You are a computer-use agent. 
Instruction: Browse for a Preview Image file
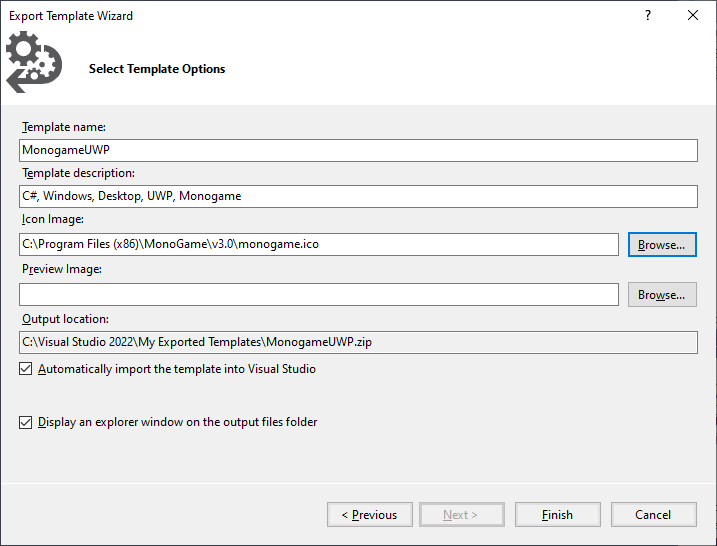(662, 294)
